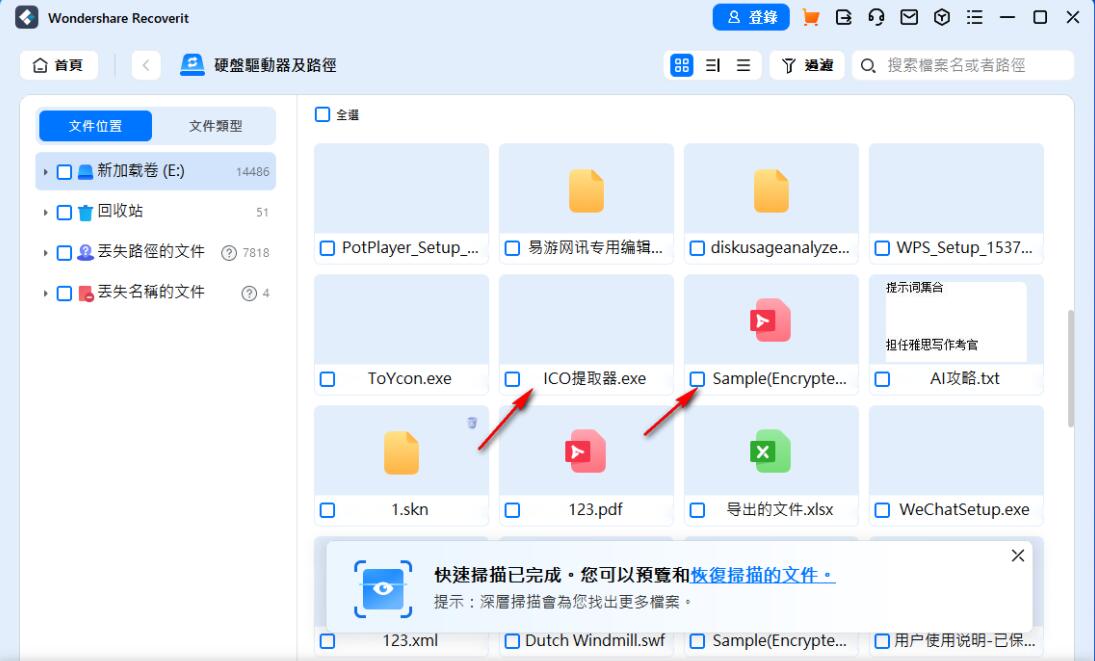The image size is (1095, 661).
Task: Click the magnifier icon in search bar
Action: pos(866,65)
